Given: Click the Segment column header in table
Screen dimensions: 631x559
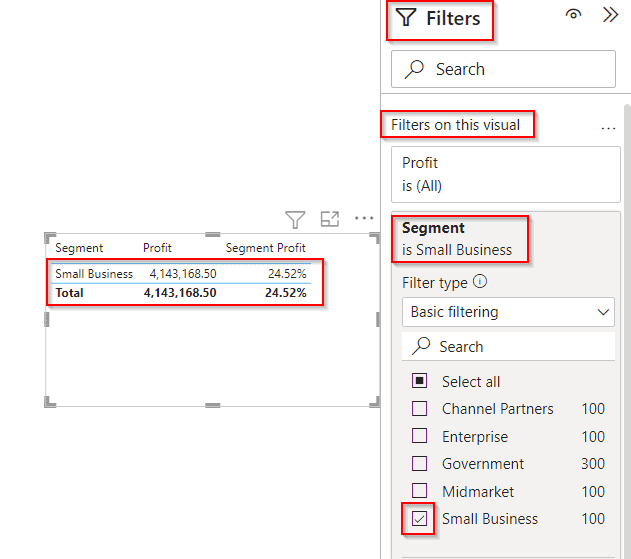Looking at the screenshot, I should point(79,248).
